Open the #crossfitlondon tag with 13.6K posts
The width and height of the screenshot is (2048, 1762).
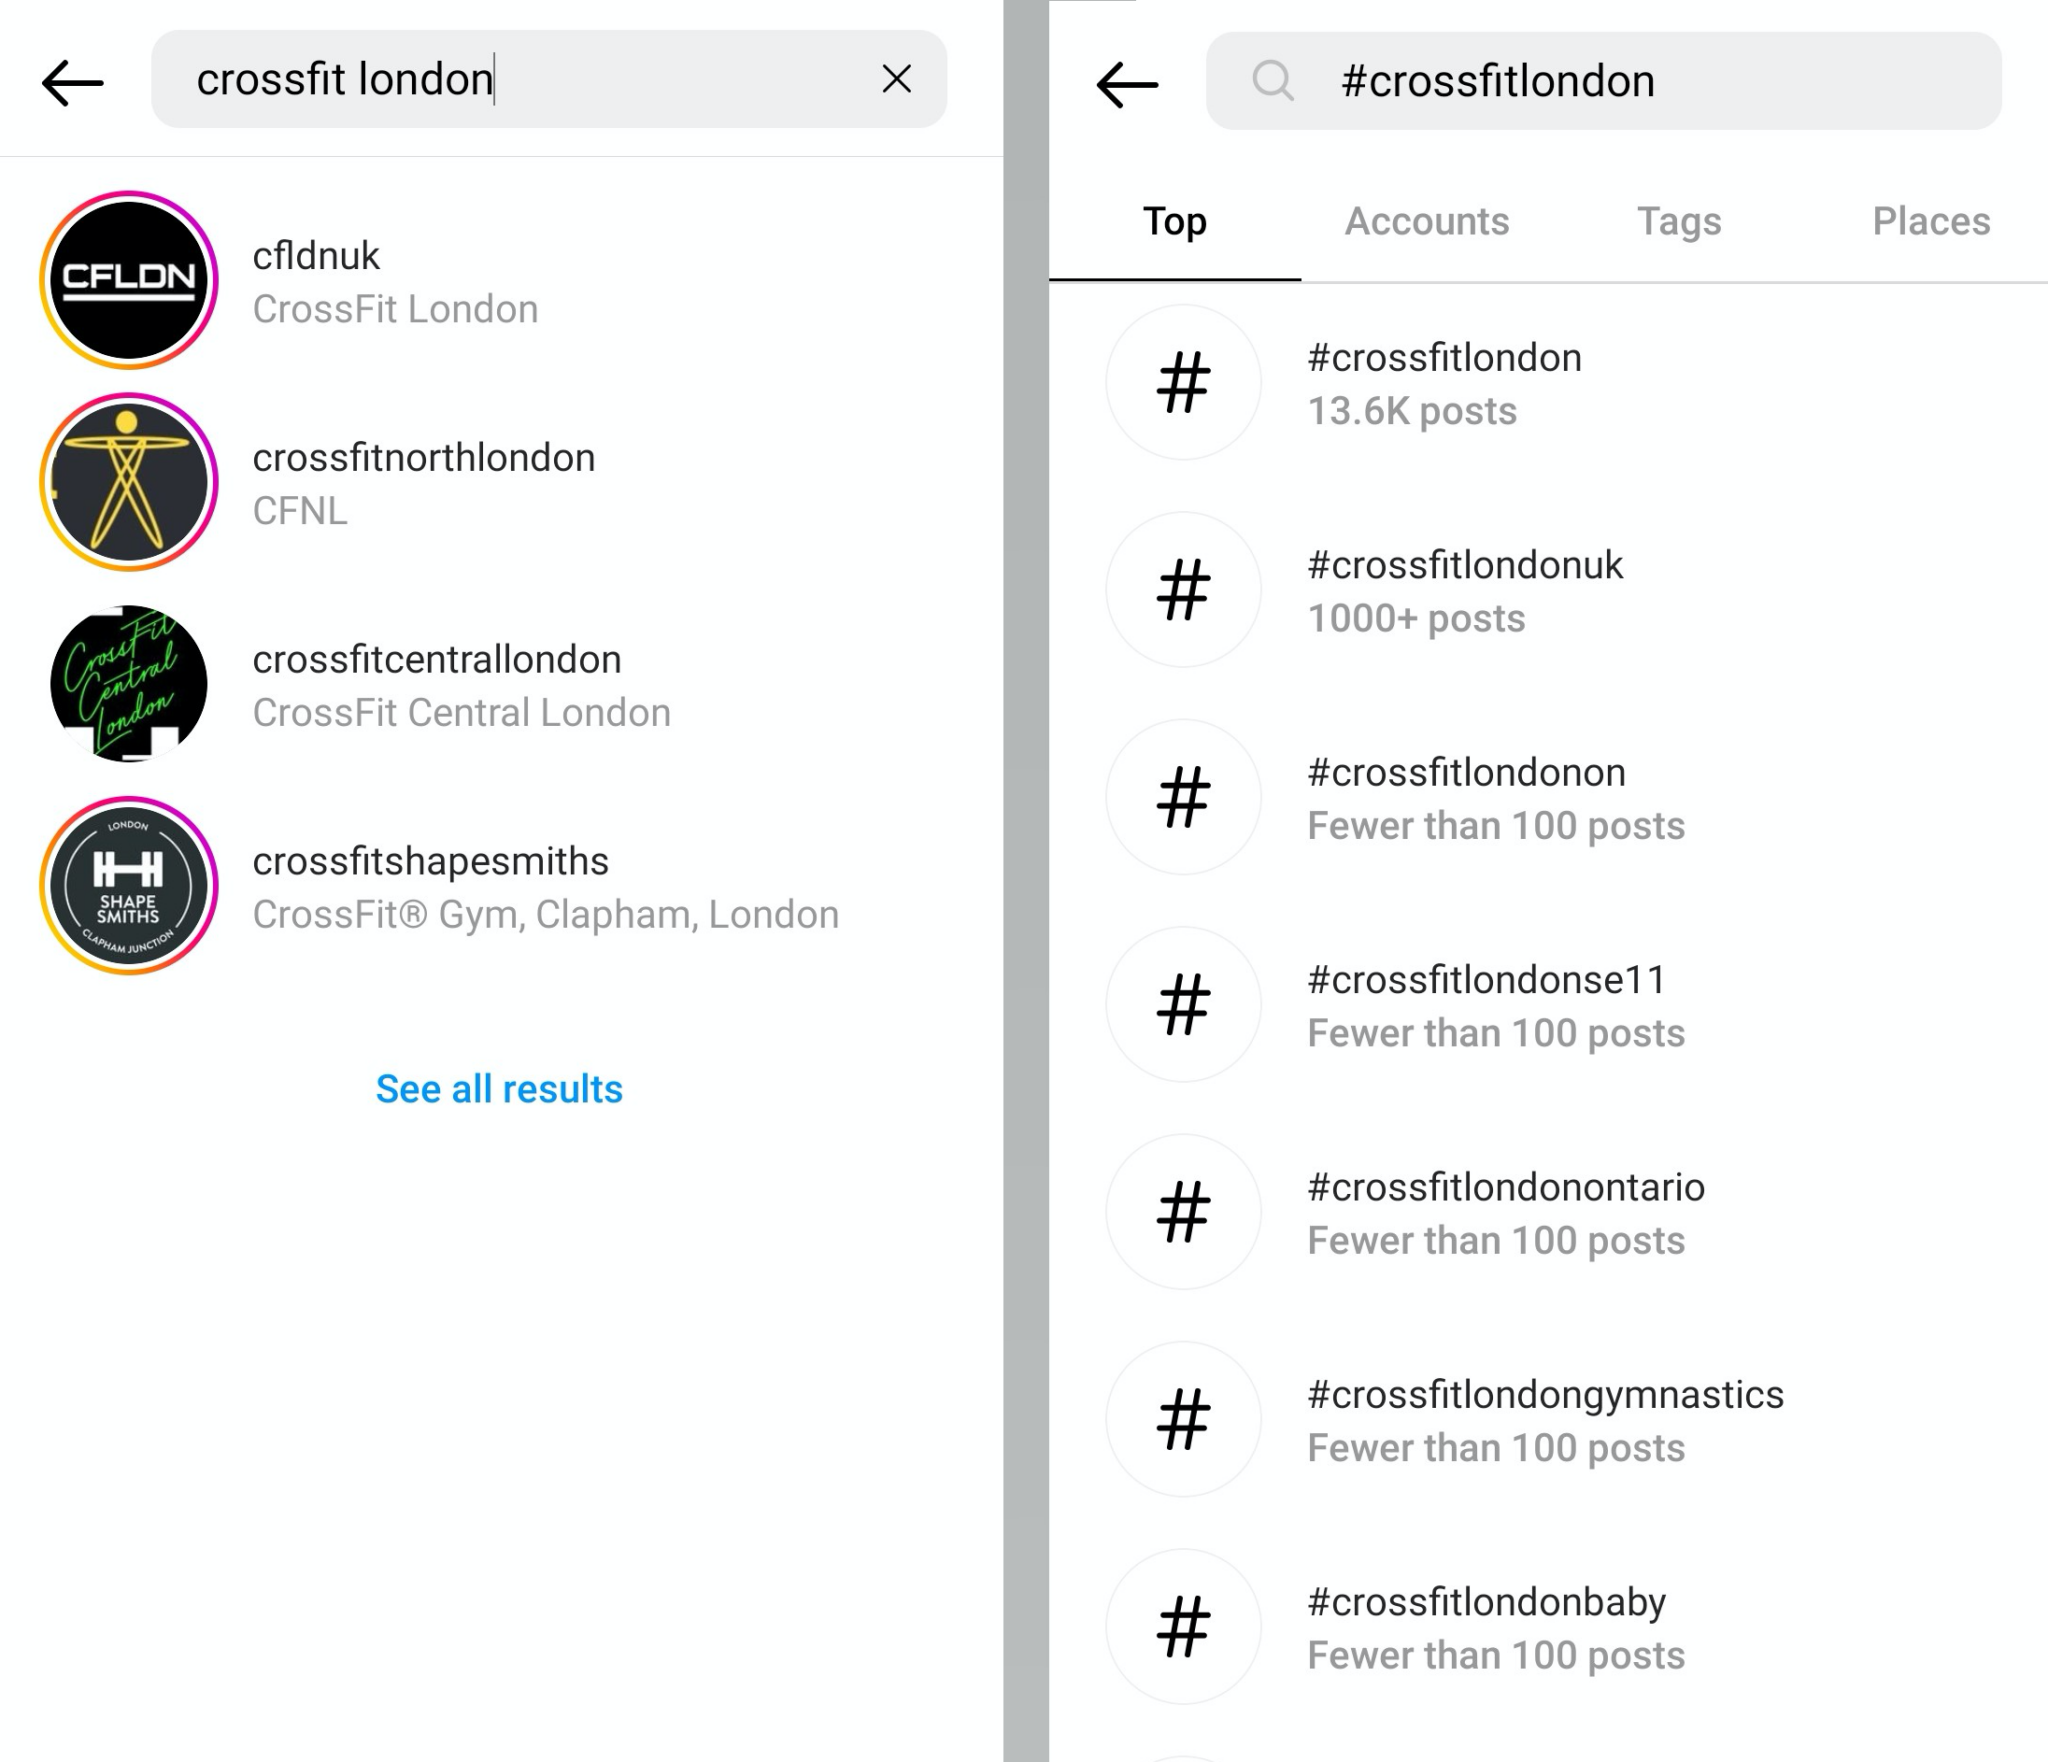coord(1444,383)
